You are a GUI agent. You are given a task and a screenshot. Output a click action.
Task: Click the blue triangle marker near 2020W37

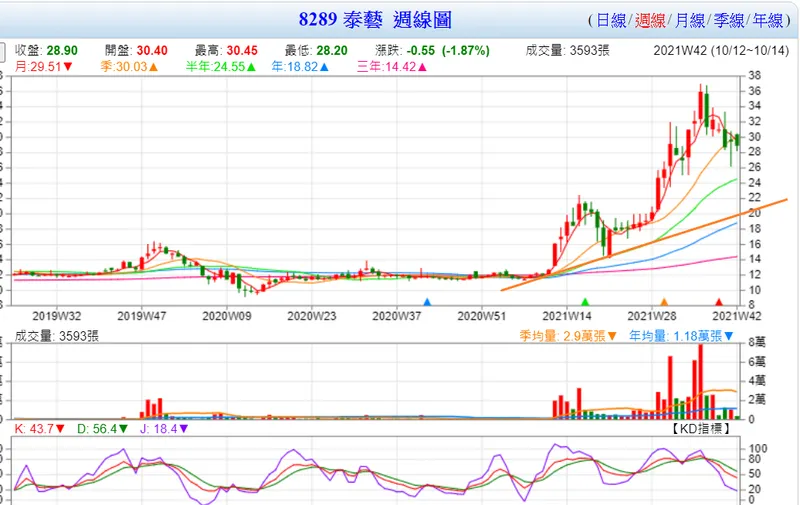coord(428,302)
